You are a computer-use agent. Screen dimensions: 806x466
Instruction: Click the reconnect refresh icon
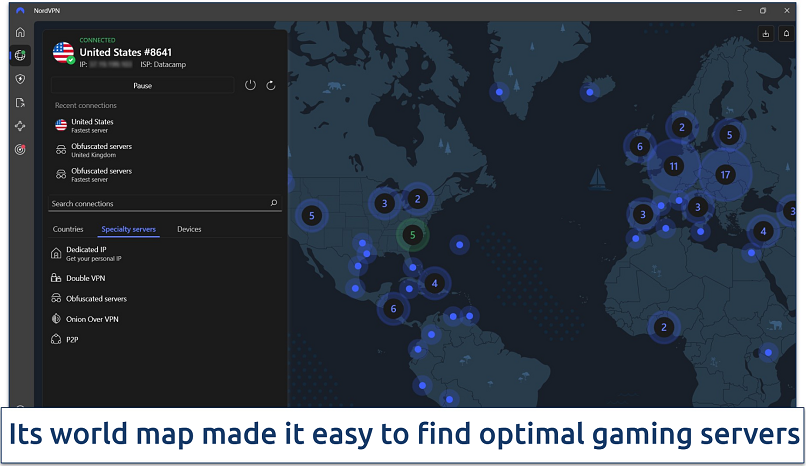(x=271, y=85)
